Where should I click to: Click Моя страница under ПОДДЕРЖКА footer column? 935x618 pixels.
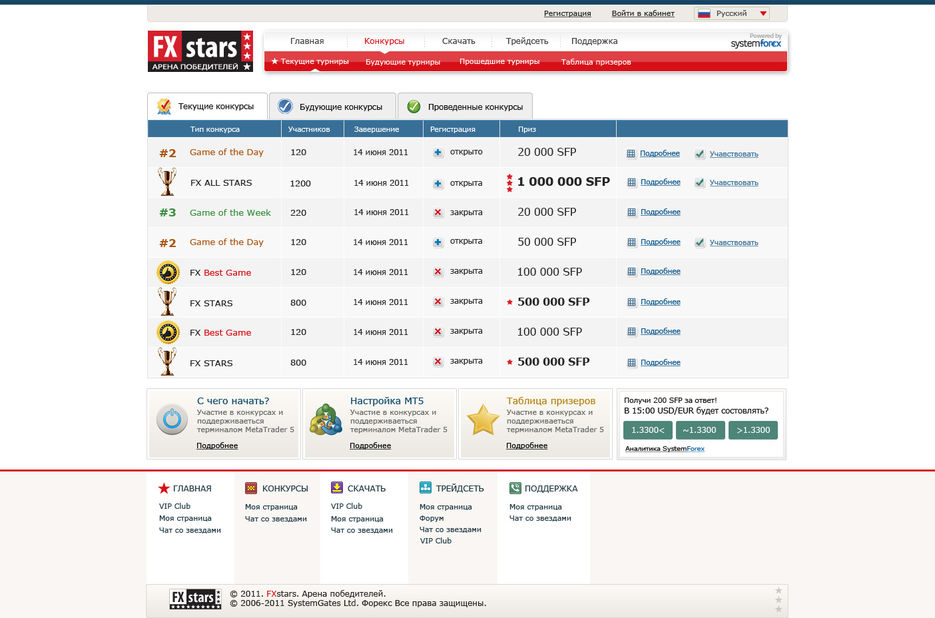pyautogui.click(x=535, y=506)
